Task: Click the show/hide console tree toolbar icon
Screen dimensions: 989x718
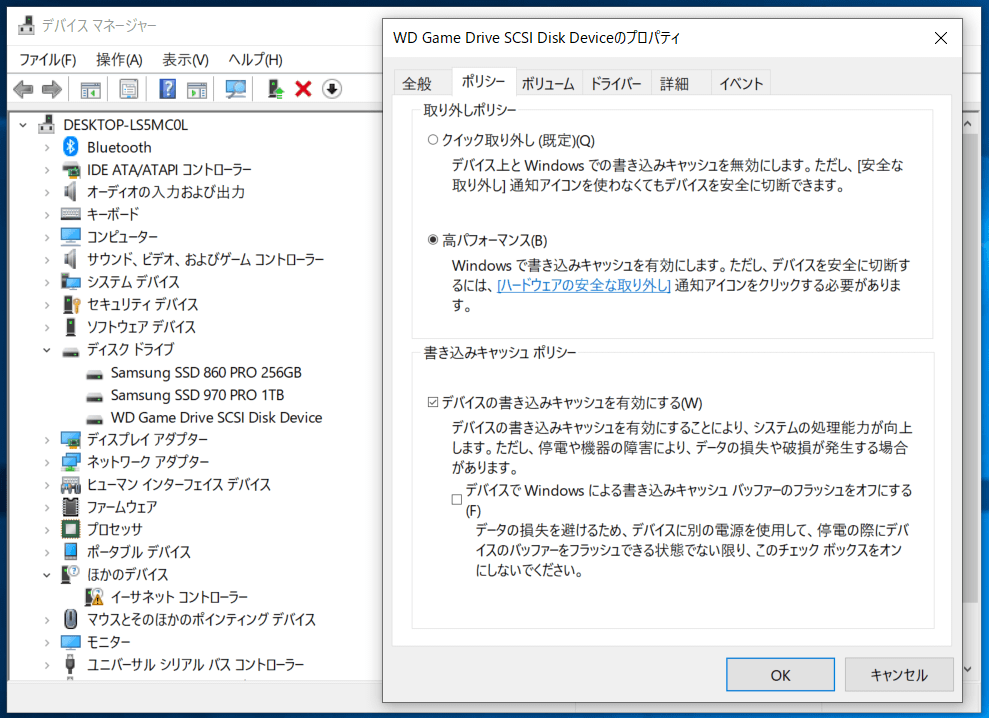Action: coord(91,90)
